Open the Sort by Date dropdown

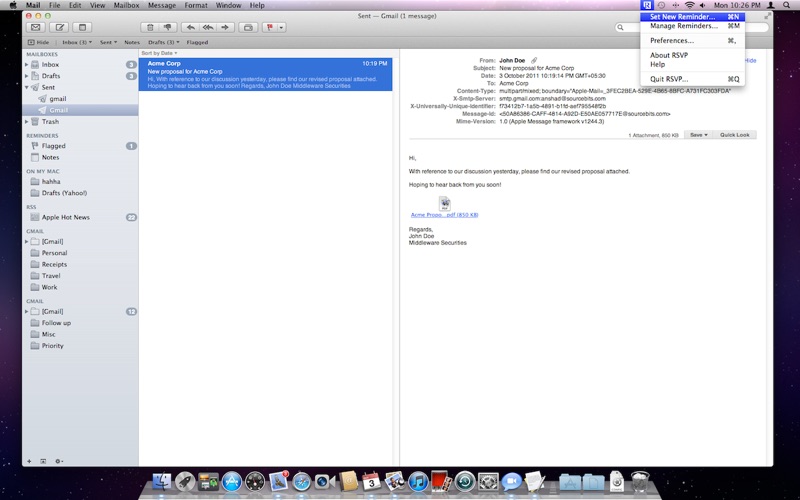coord(159,53)
